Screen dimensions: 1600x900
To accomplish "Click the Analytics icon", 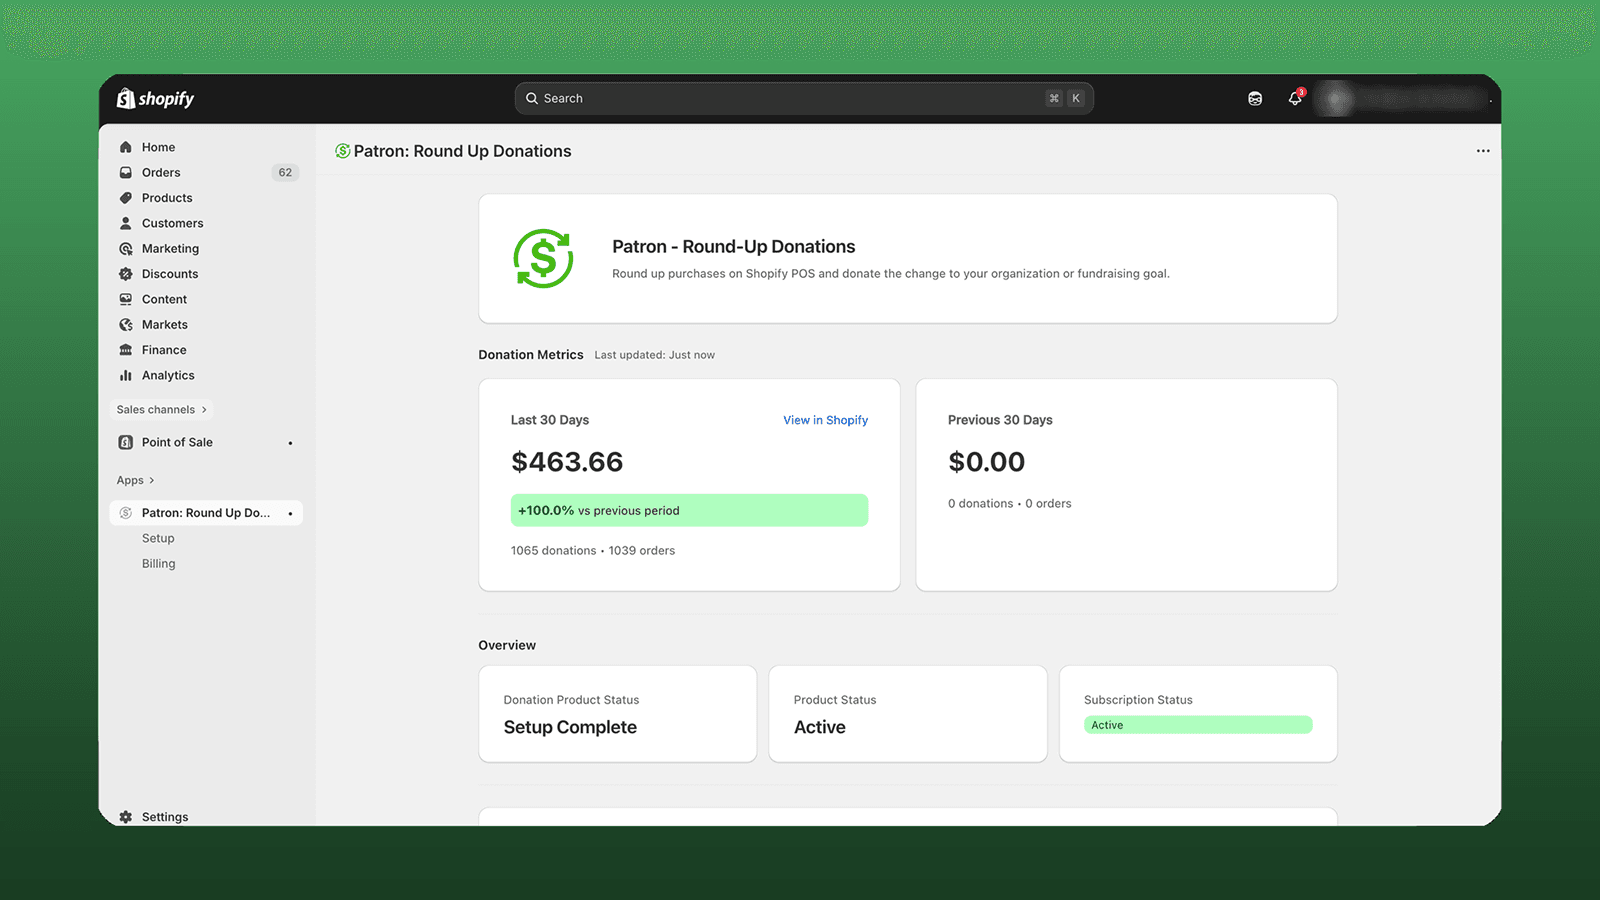I will tap(126, 375).
